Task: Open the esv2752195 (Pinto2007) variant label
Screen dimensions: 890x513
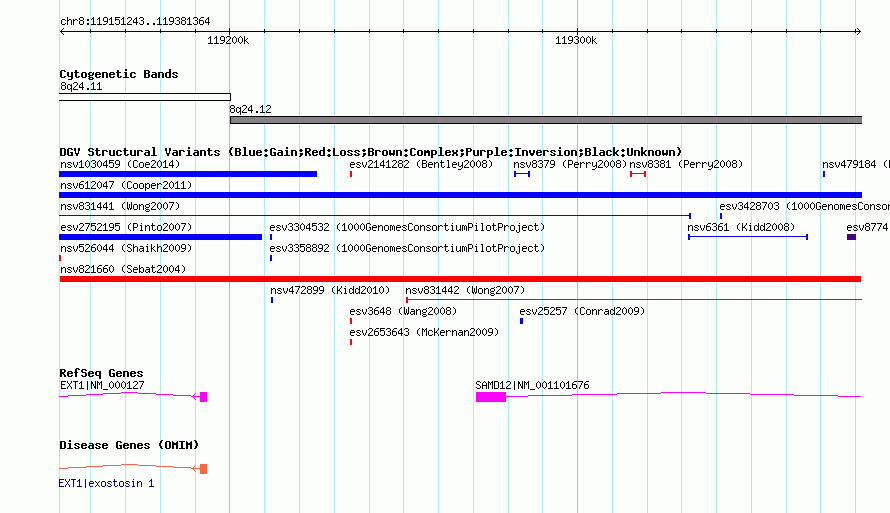Action: pyautogui.click(x=126, y=227)
